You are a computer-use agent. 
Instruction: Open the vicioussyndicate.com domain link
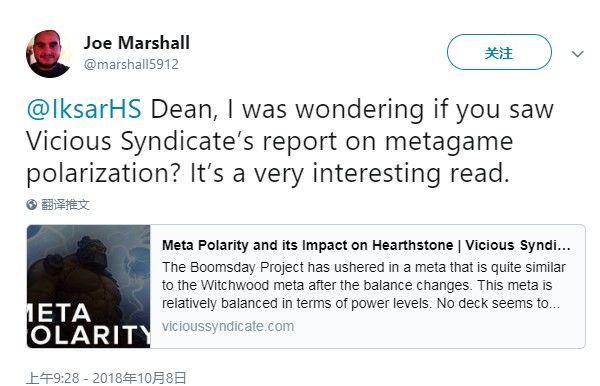click(x=228, y=326)
